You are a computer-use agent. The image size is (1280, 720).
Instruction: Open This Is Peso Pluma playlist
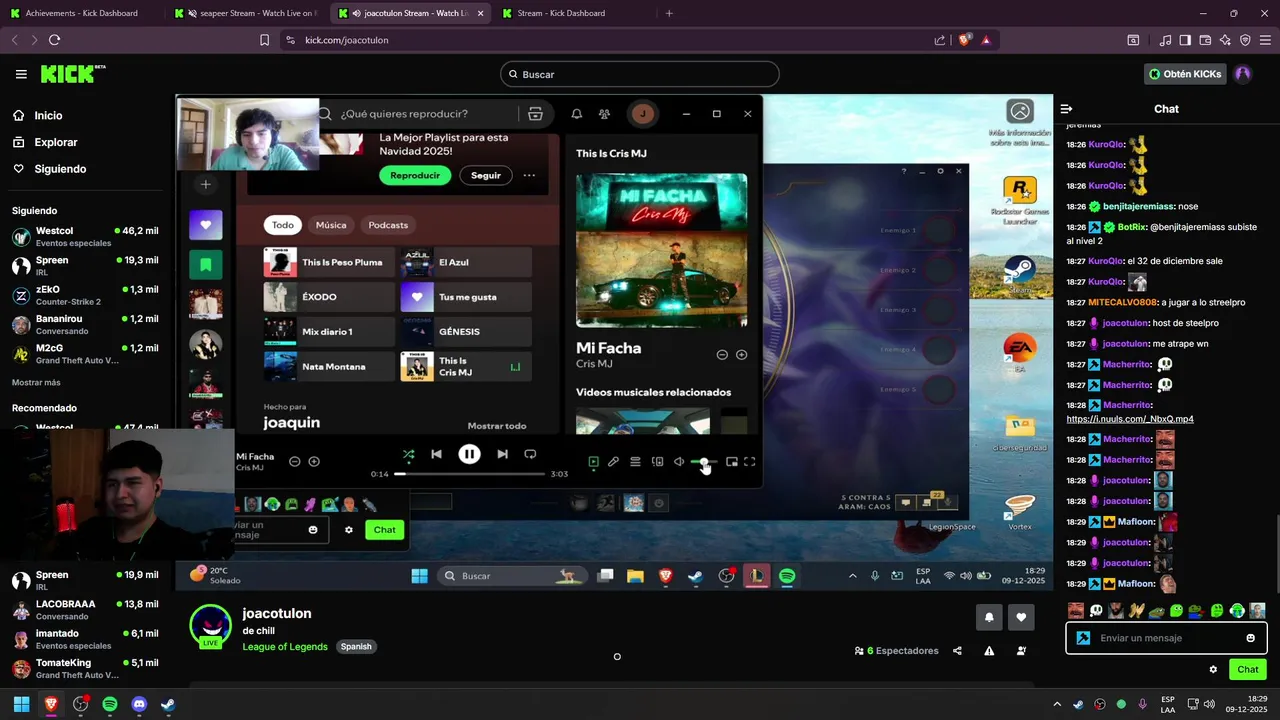(329, 262)
